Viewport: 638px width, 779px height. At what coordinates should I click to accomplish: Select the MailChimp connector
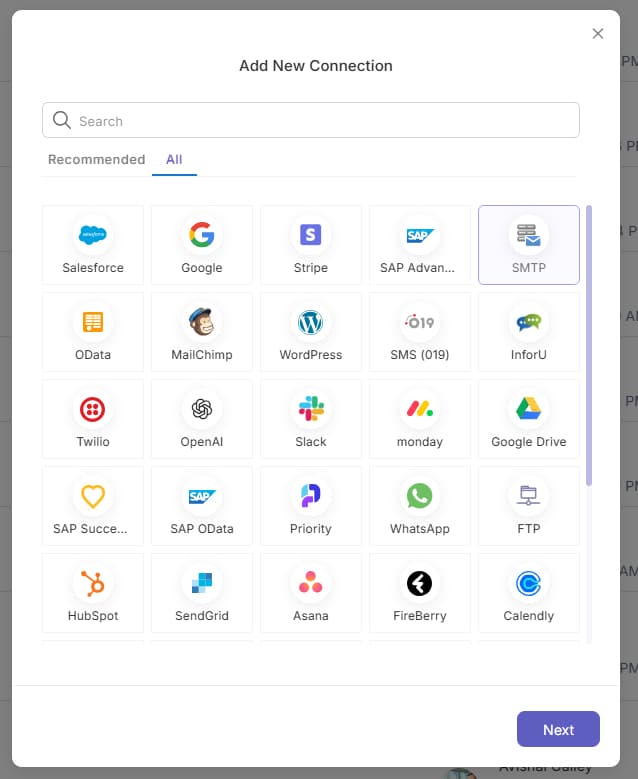coord(202,332)
